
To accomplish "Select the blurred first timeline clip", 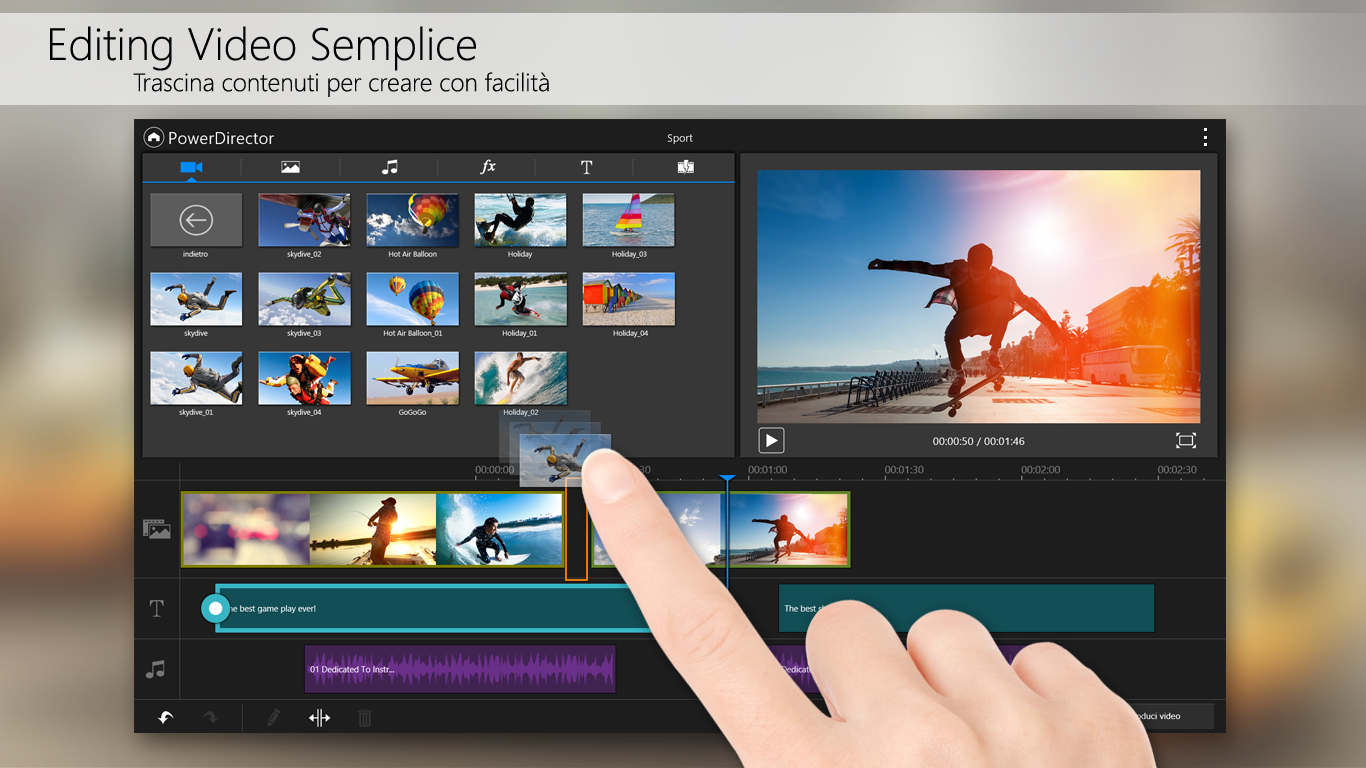I will pos(246,530).
